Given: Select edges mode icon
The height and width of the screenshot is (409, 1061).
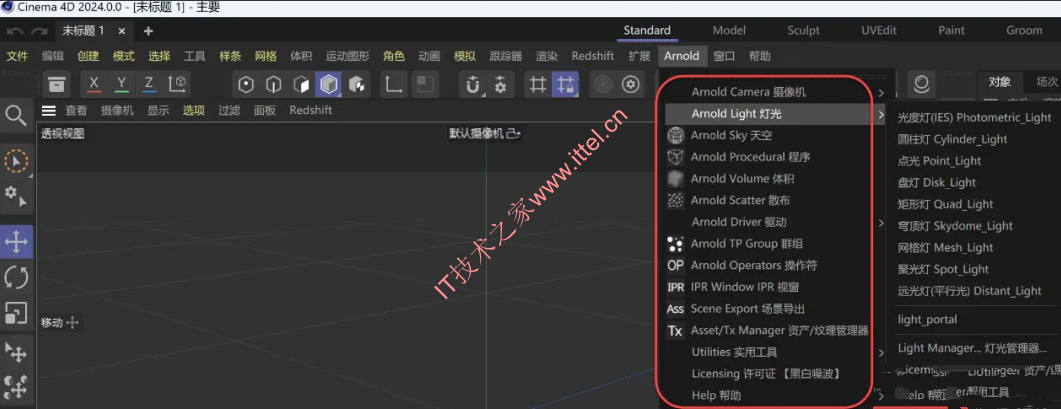Looking at the screenshot, I should tap(273, 85).
